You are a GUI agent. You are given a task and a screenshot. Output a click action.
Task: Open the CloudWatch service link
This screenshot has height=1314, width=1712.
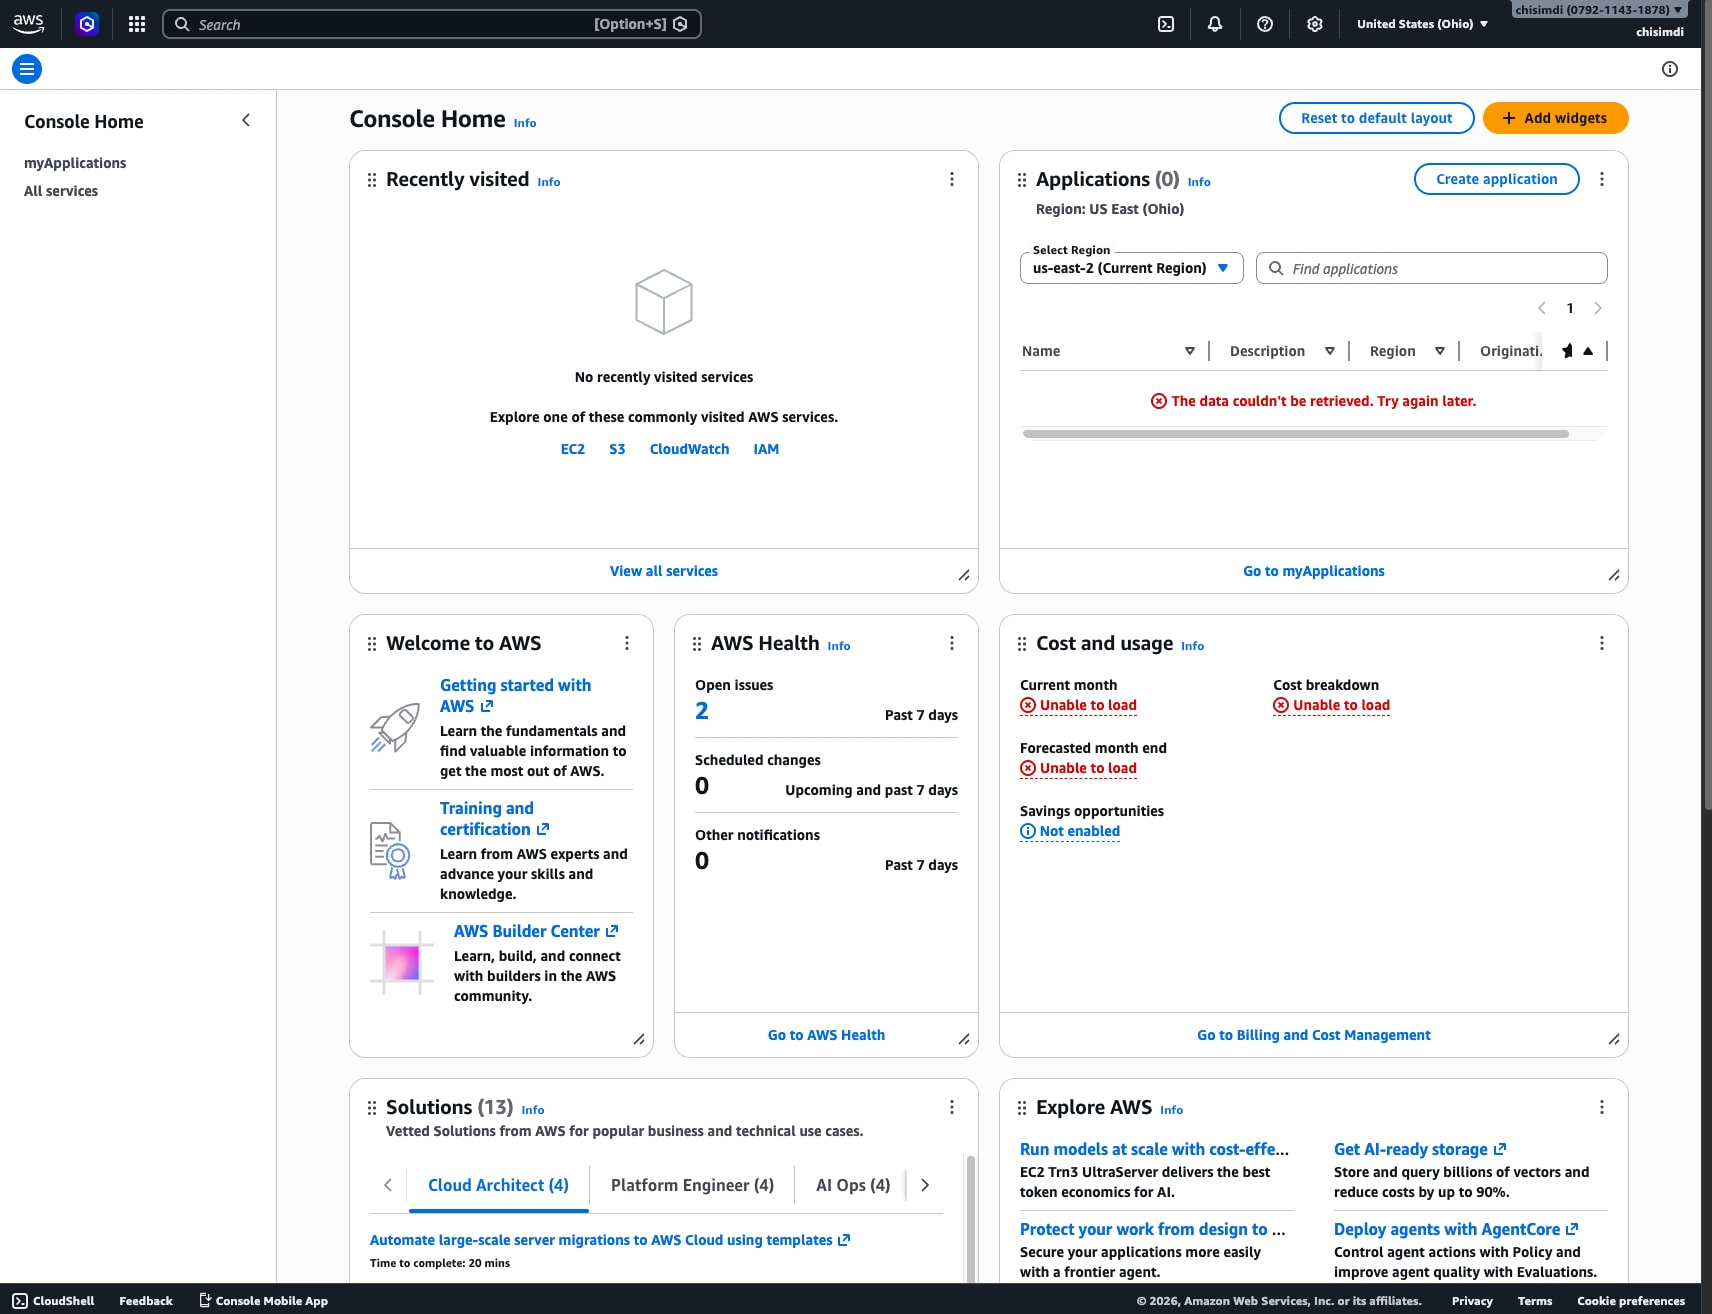pyautogui.click(x=689, y=449)
